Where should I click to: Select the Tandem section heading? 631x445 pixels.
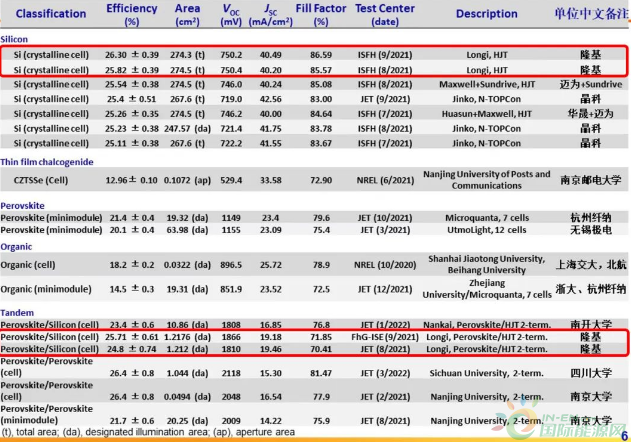[21, 314]
